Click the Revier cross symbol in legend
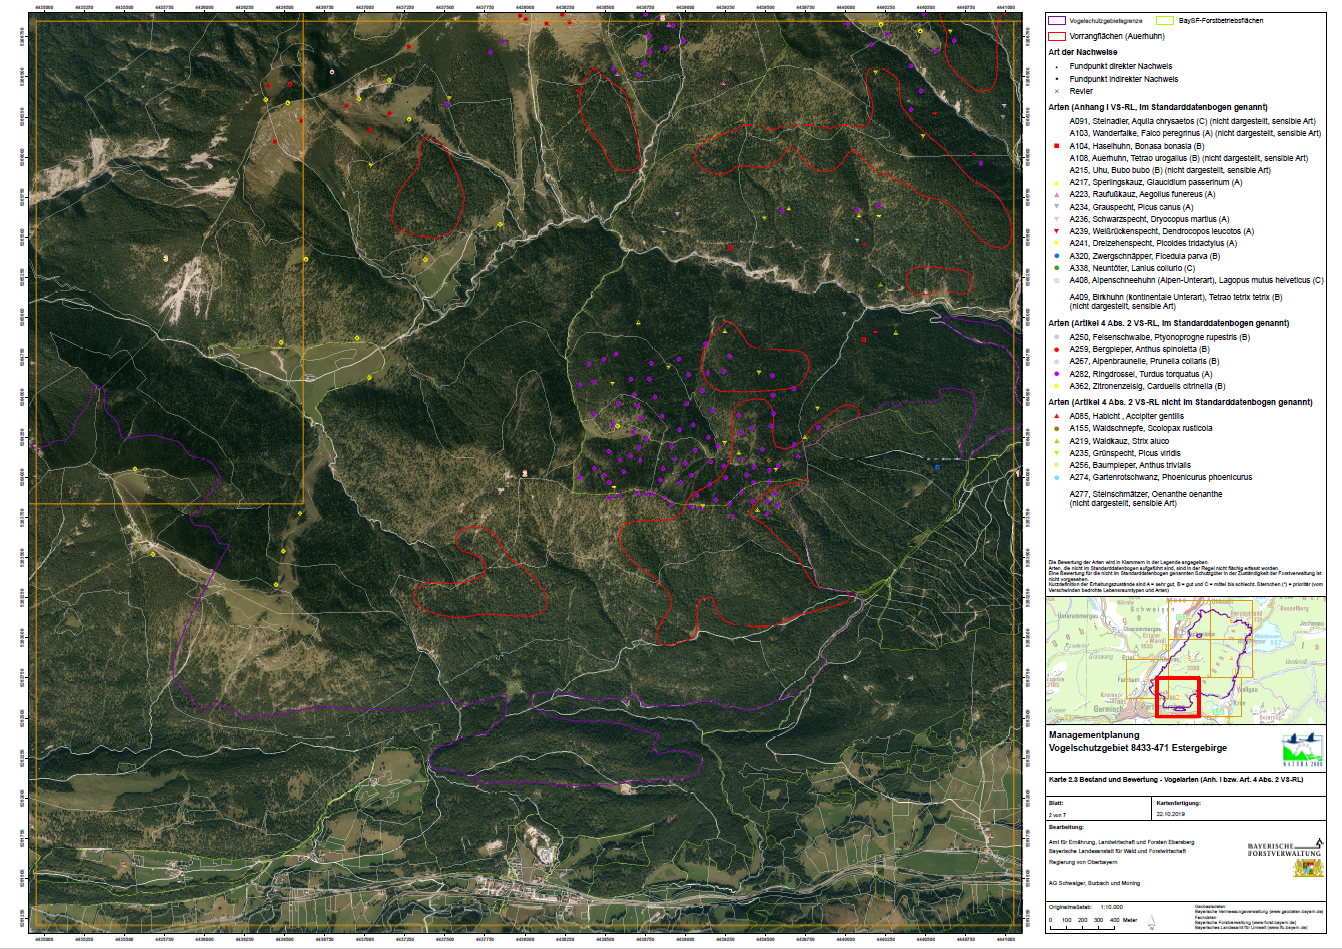The width and height of the screenshot is (1342, 949). tap(1057, 91)
